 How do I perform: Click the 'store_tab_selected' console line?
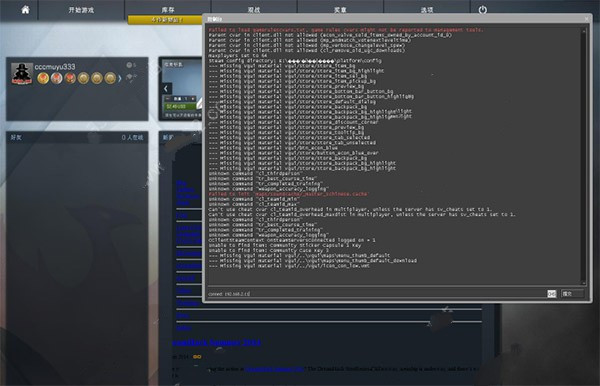tap(289, 137)
